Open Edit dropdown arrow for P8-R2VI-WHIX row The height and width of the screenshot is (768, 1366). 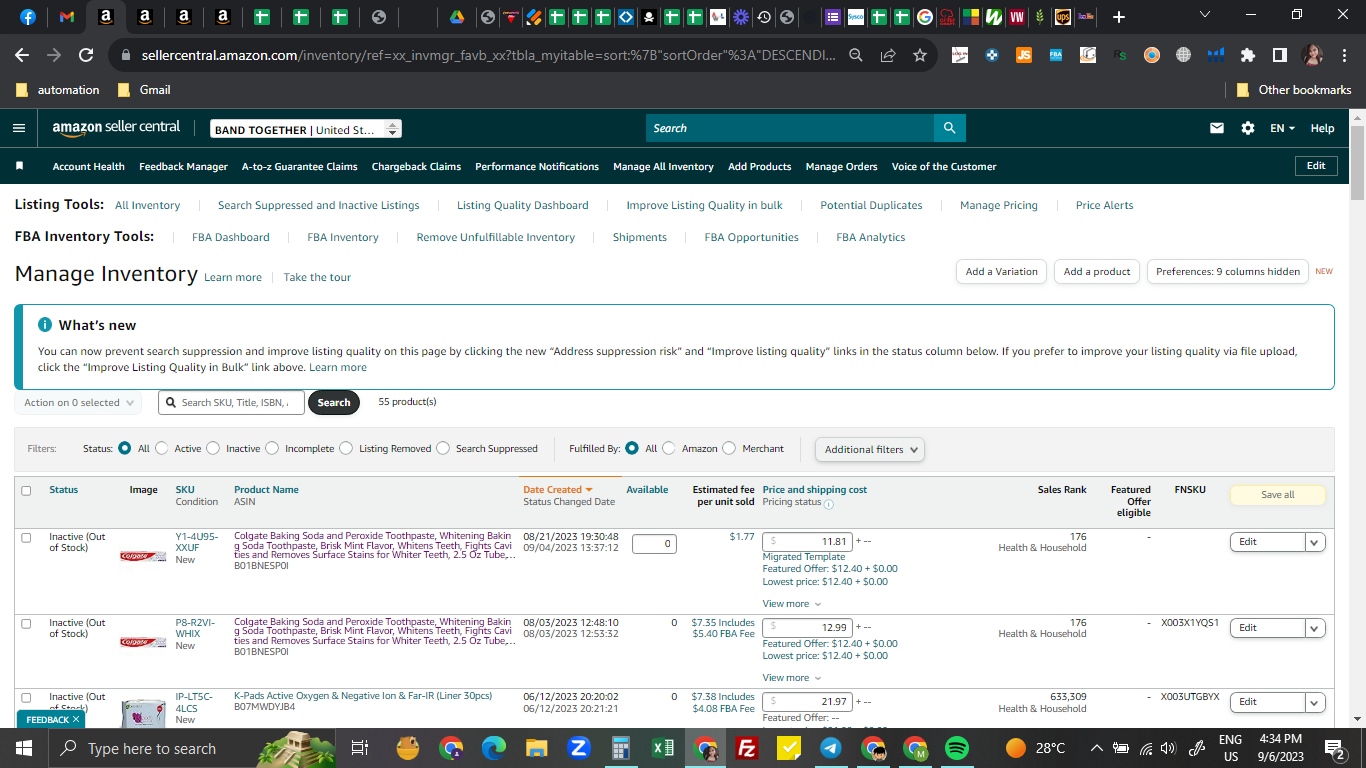click(x=1315, y=628)
